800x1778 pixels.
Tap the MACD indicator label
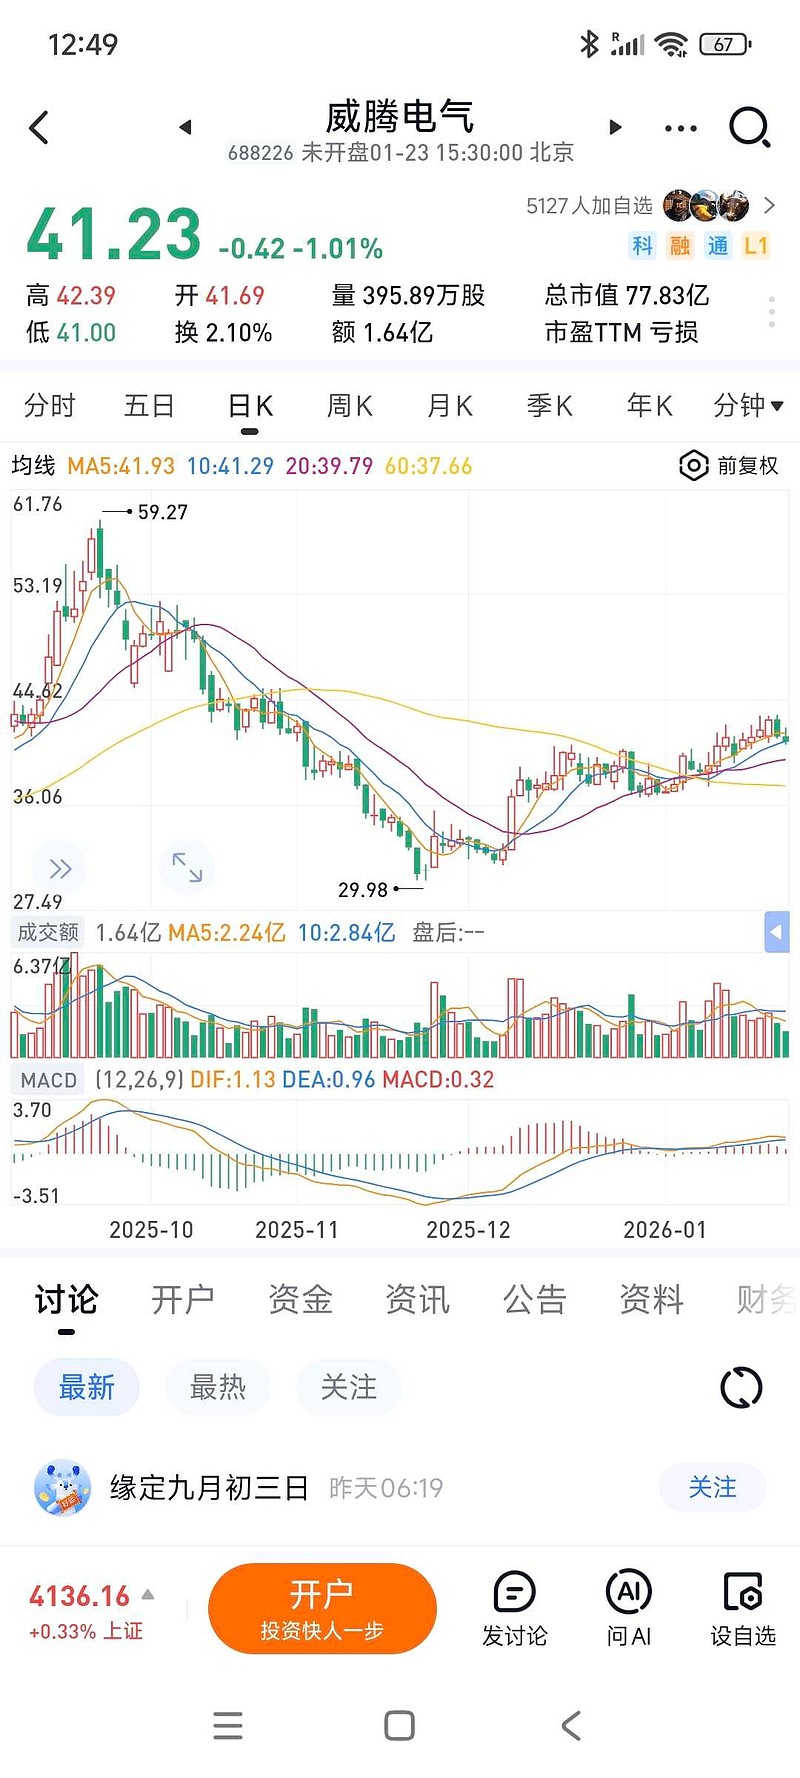(49, 1080)
